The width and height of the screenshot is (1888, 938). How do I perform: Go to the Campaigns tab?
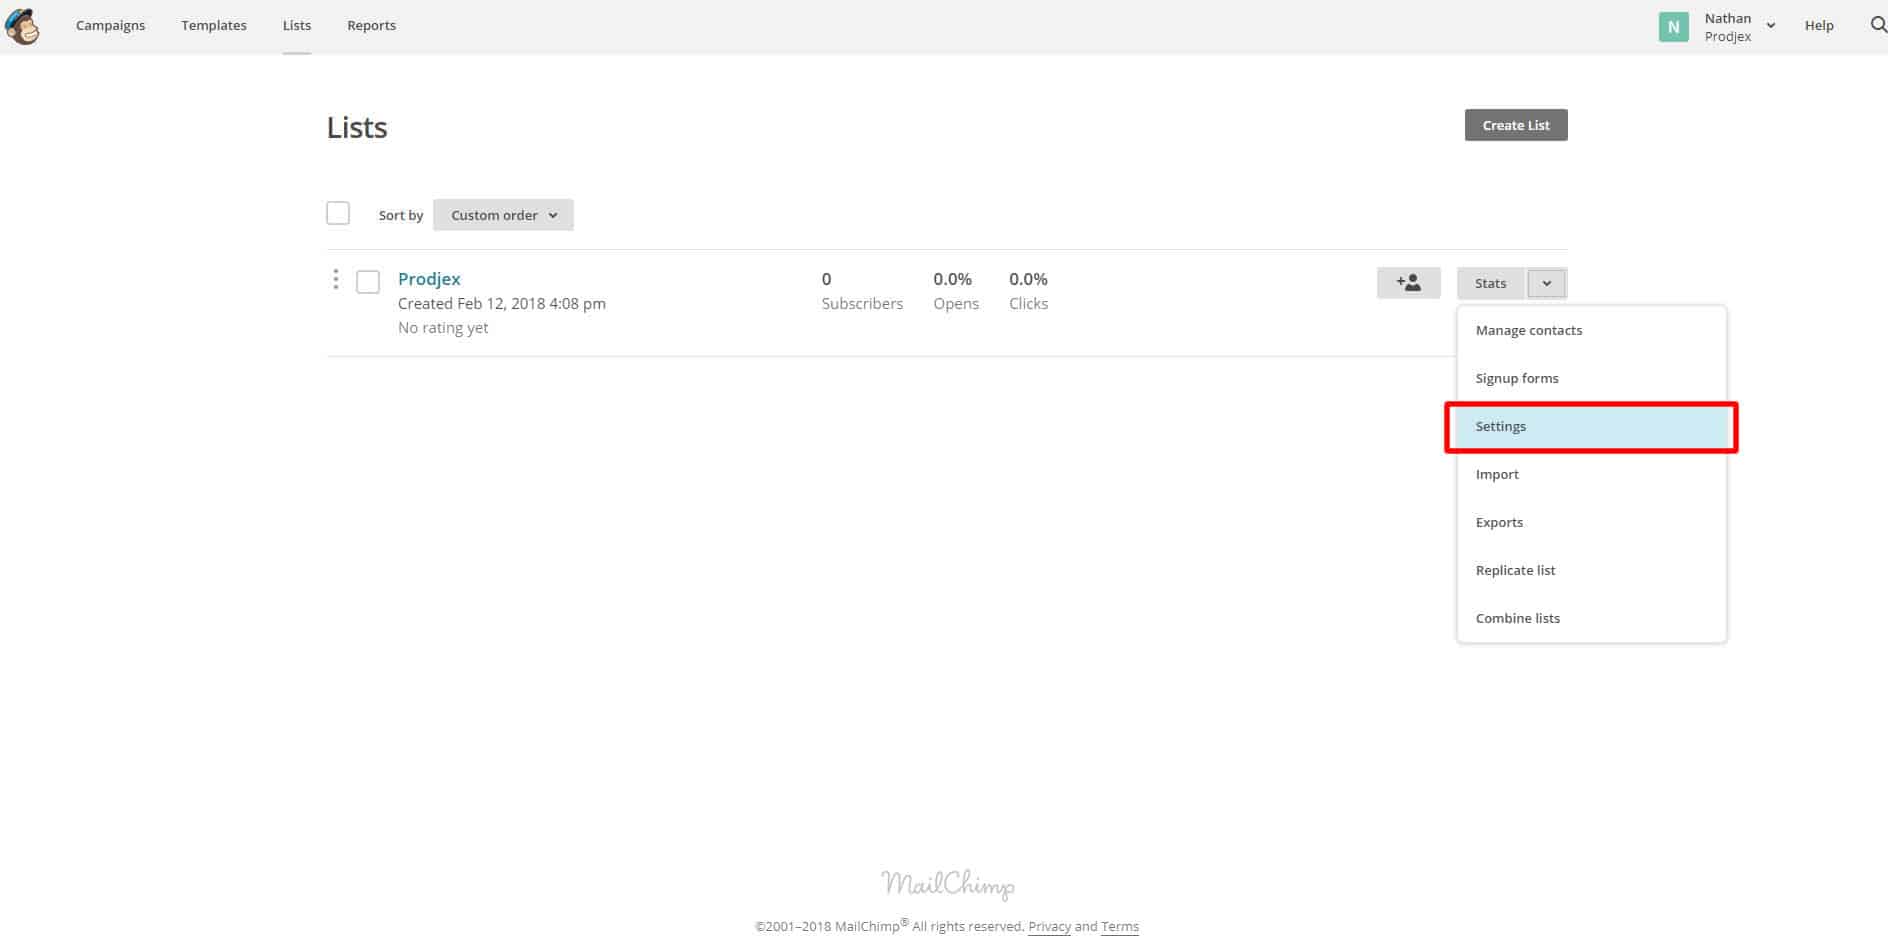click(x=110, y=26)
